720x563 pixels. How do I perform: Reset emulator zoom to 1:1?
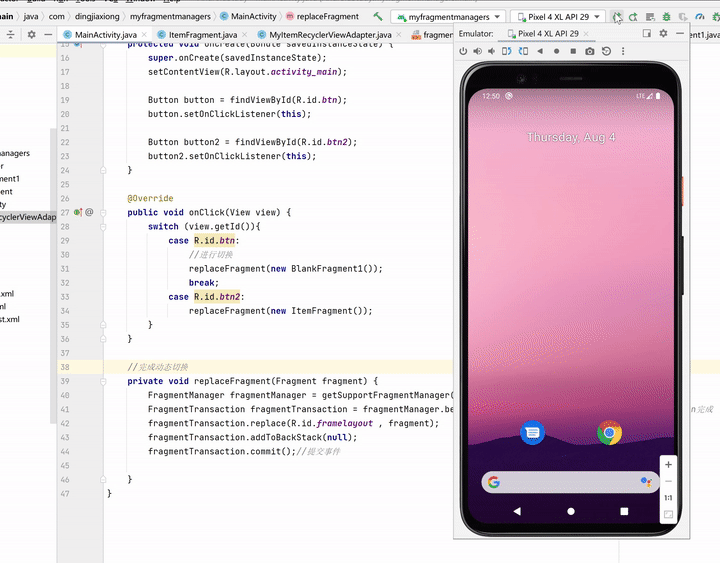(668, 497)
